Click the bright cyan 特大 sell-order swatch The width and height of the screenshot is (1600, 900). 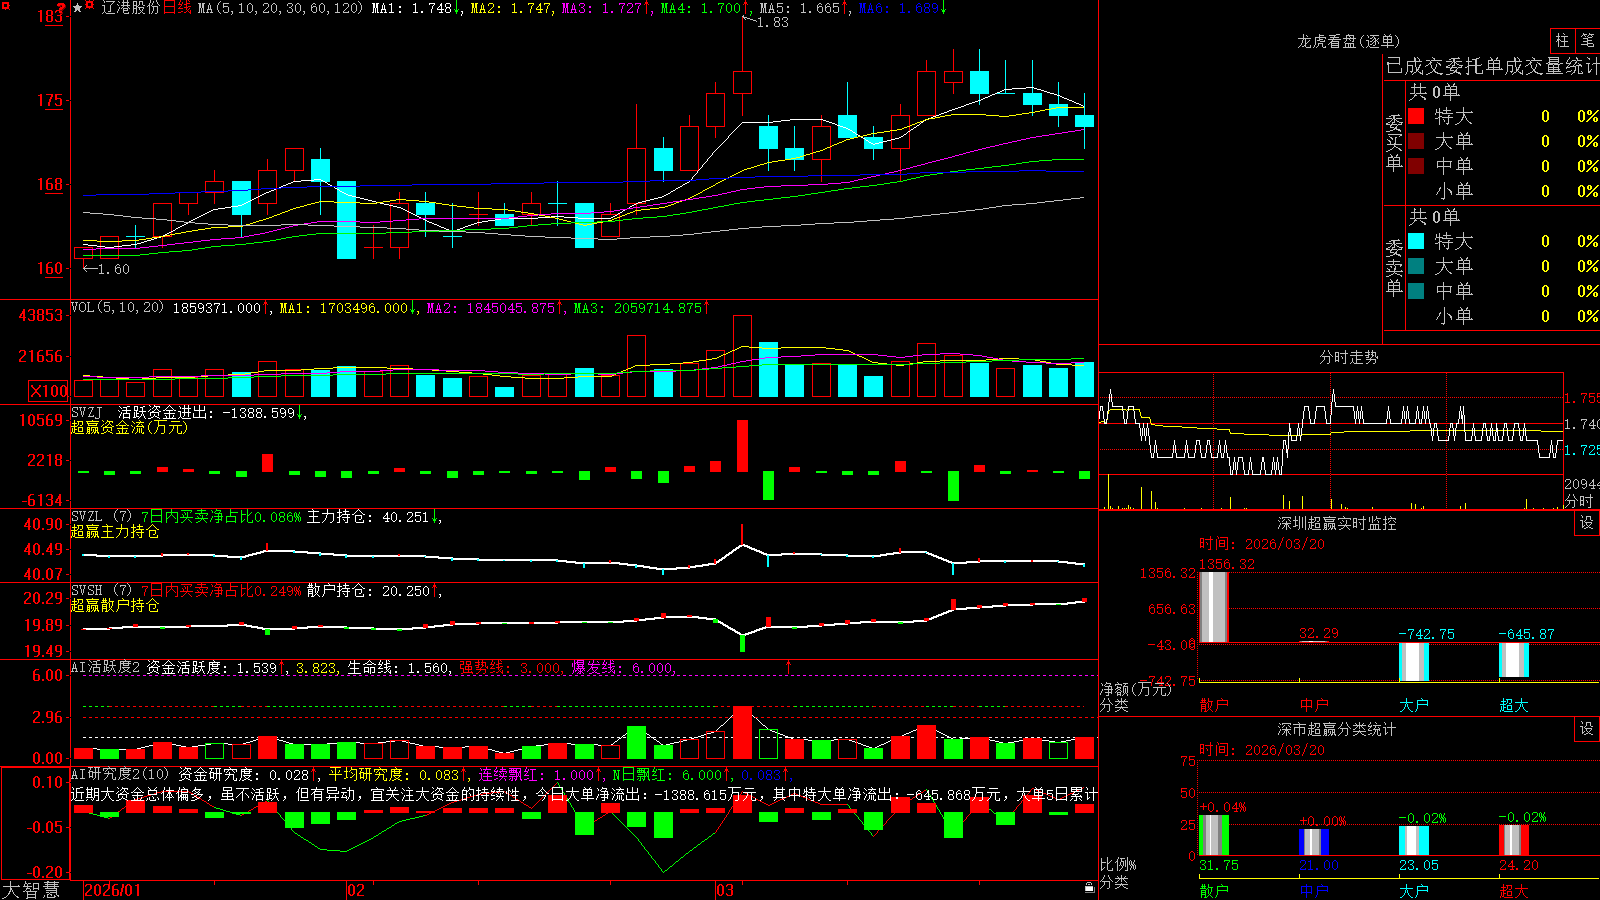click(x=1416, y=241)
